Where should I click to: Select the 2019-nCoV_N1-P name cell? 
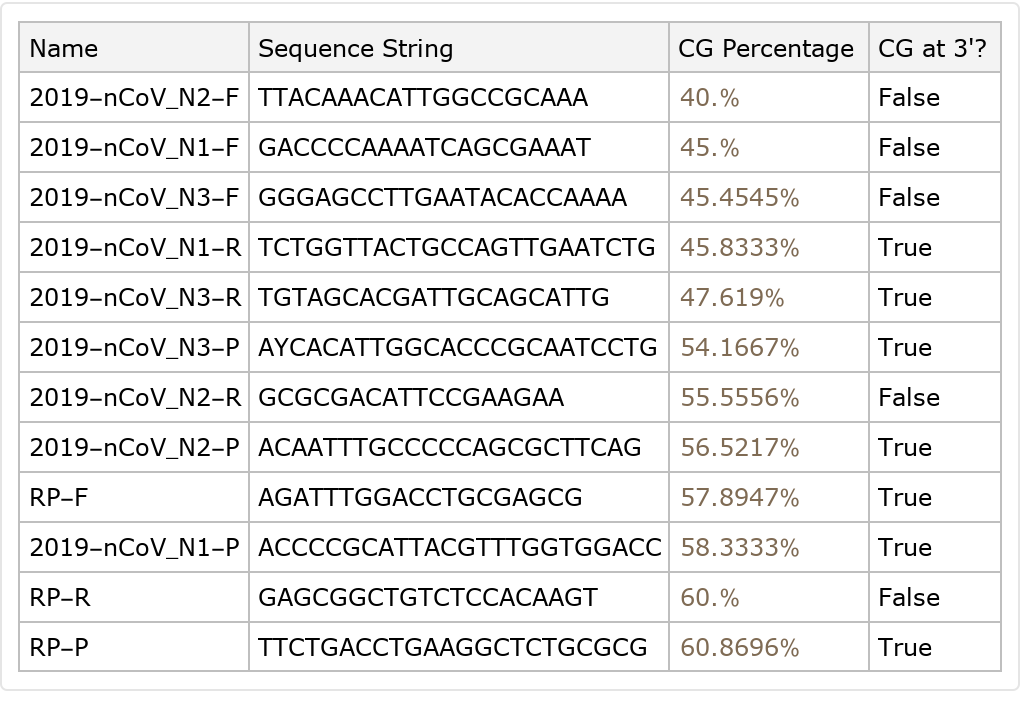(135, 548)
